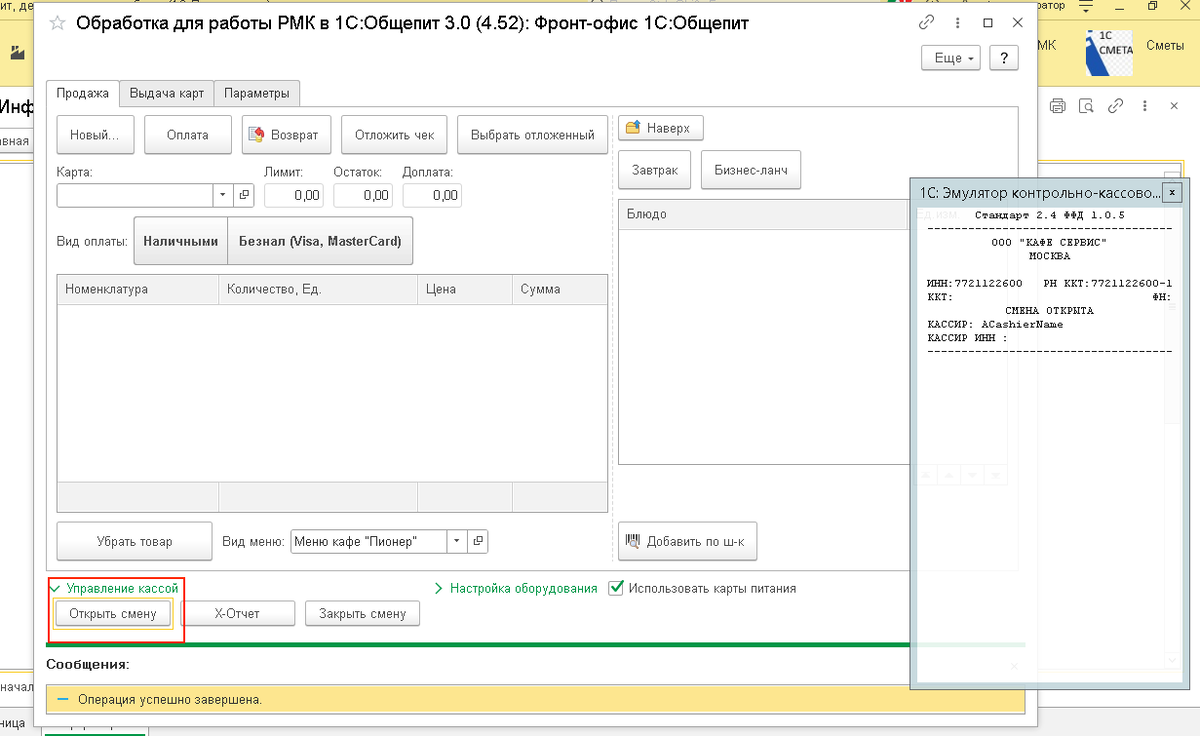Click the Доплата value field
Image resolution: width=1200 pixels, height=736 pixels.
[x=431, y=195]
